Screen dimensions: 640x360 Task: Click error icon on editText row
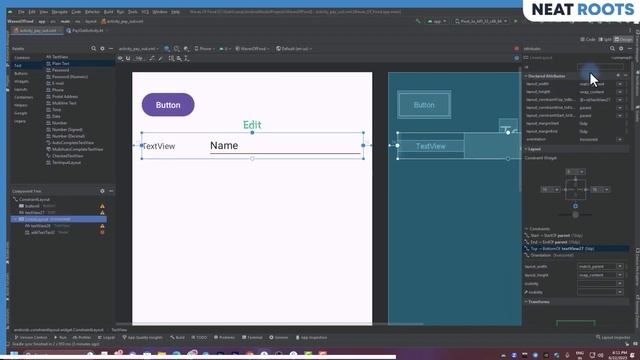[102, 232]
